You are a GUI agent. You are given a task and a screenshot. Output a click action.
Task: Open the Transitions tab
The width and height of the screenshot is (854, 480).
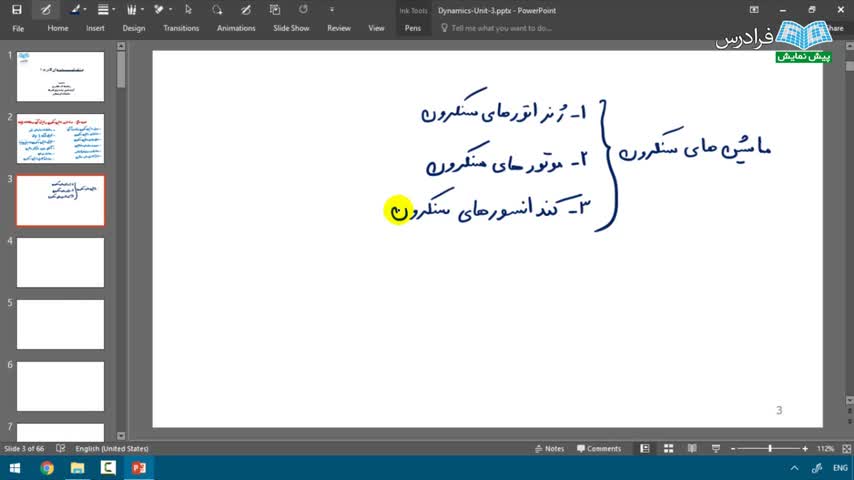(181, 28)
